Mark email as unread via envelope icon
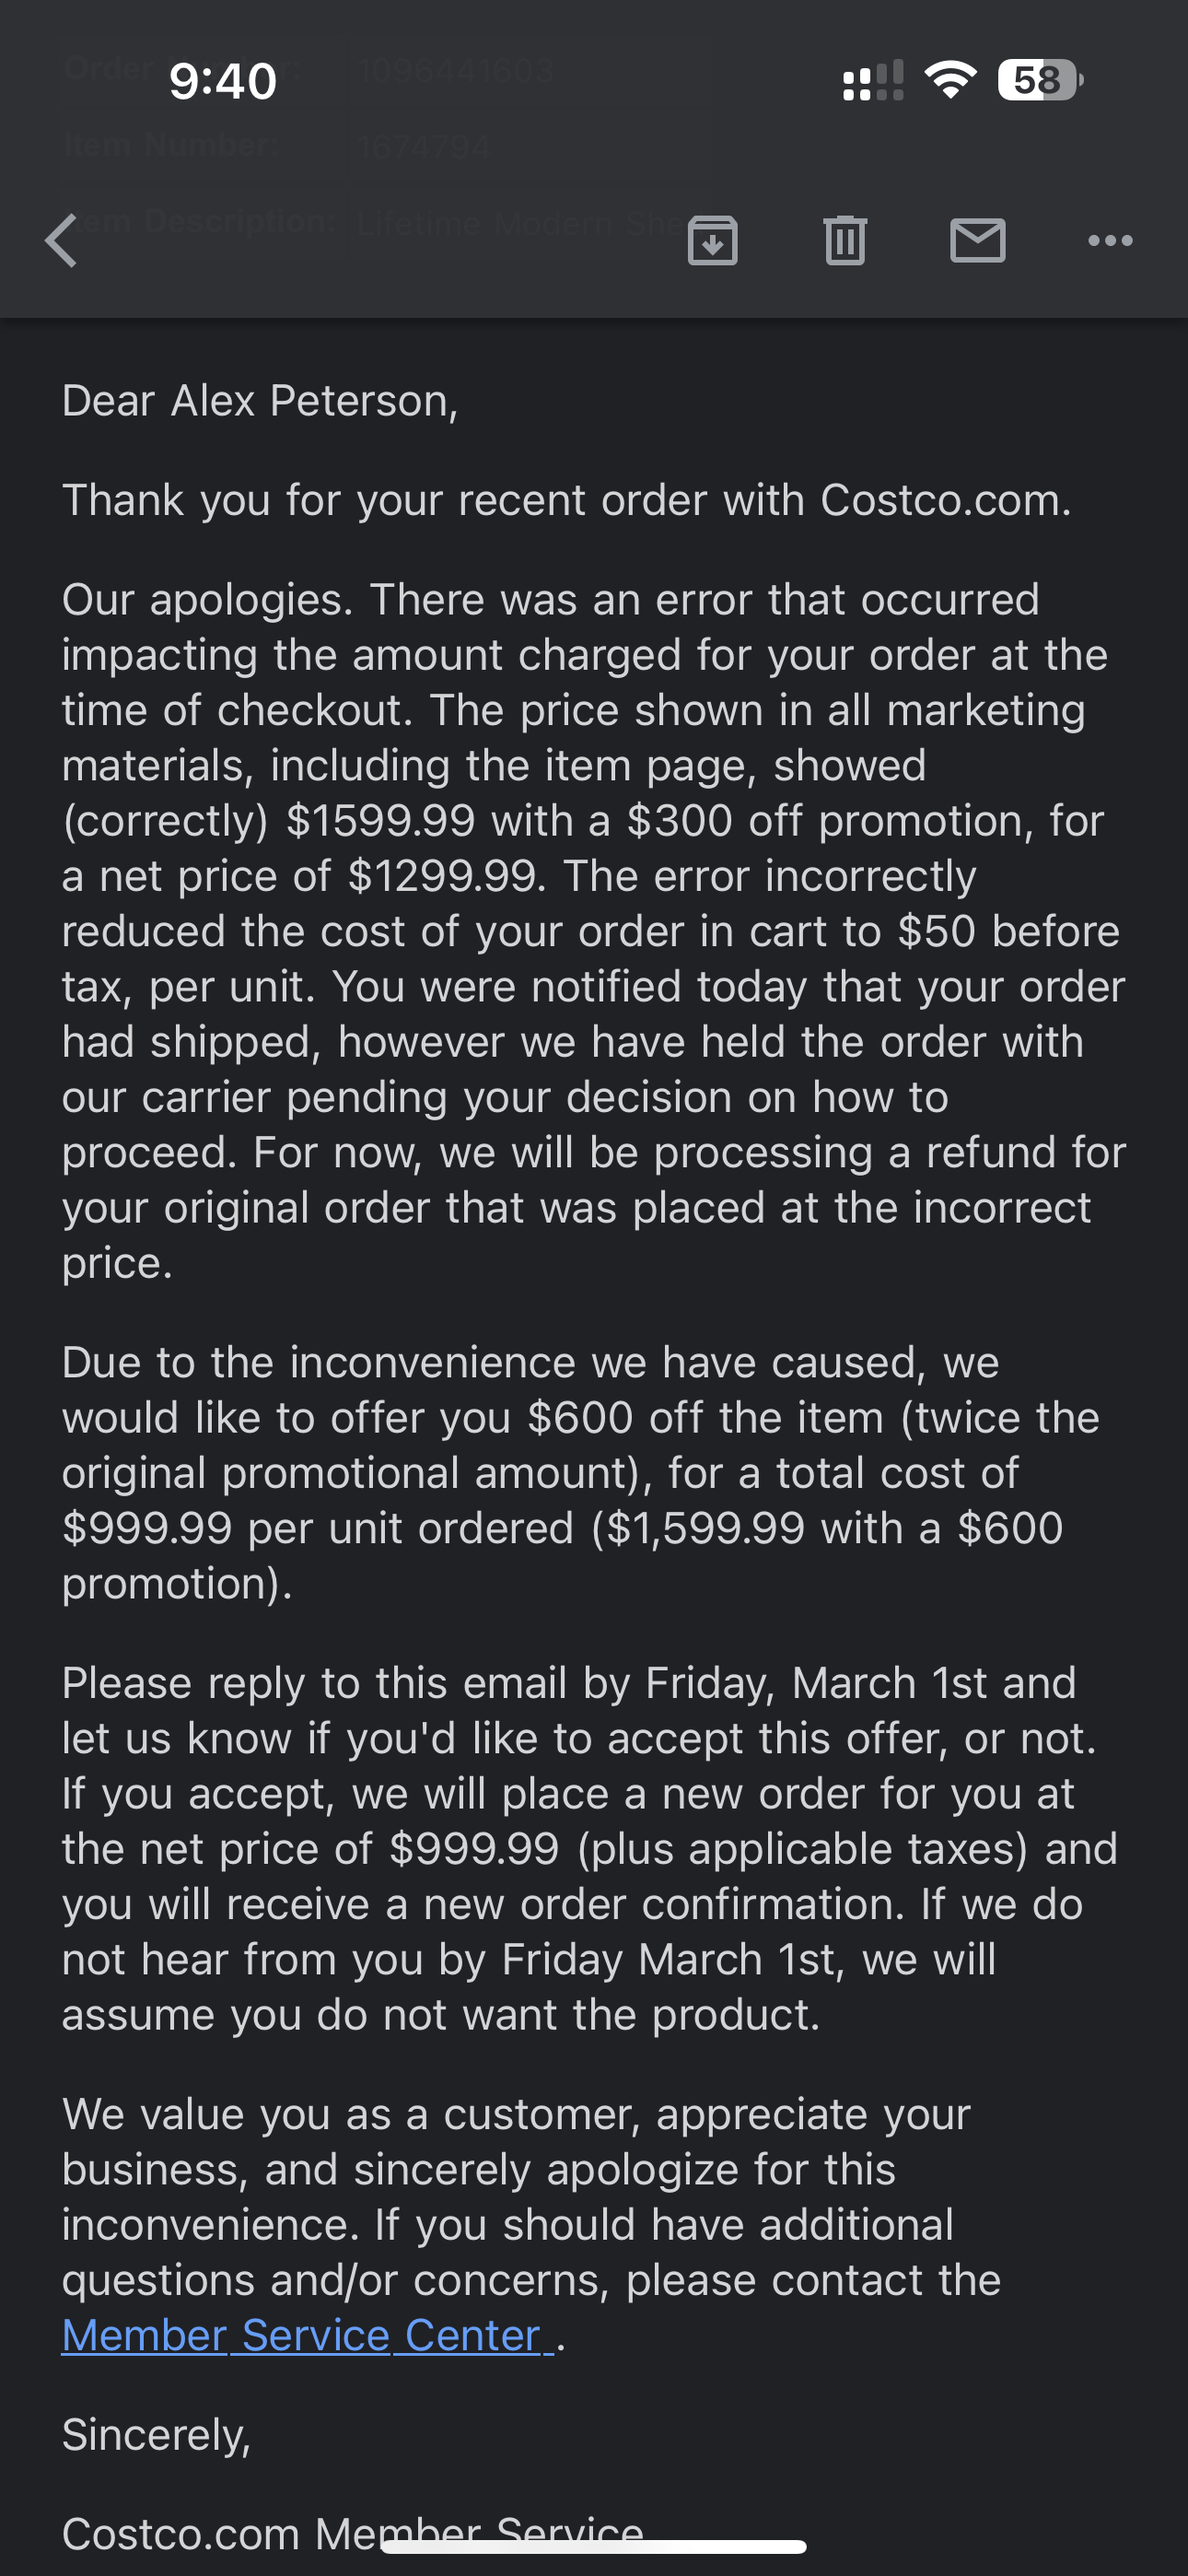The width and height of the screenshot is (1188, 2576). (977, 241)
